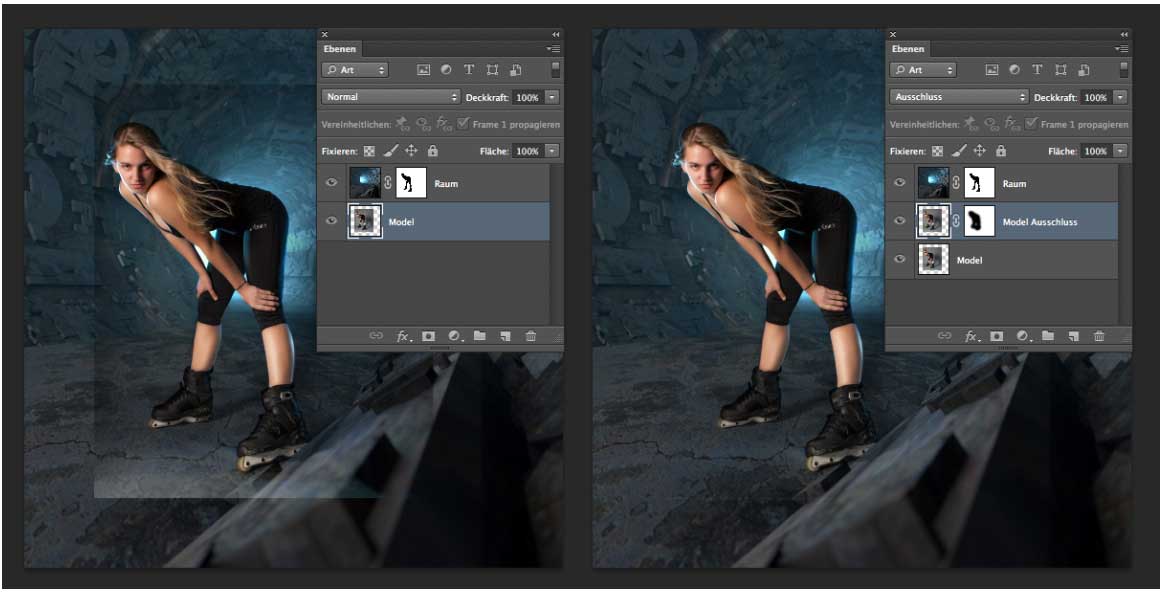The width and height of the screenshot is (1165, 593).
Task: Open the Ausschluss blend mode dropdown
Action: click(x=958, y=97)
